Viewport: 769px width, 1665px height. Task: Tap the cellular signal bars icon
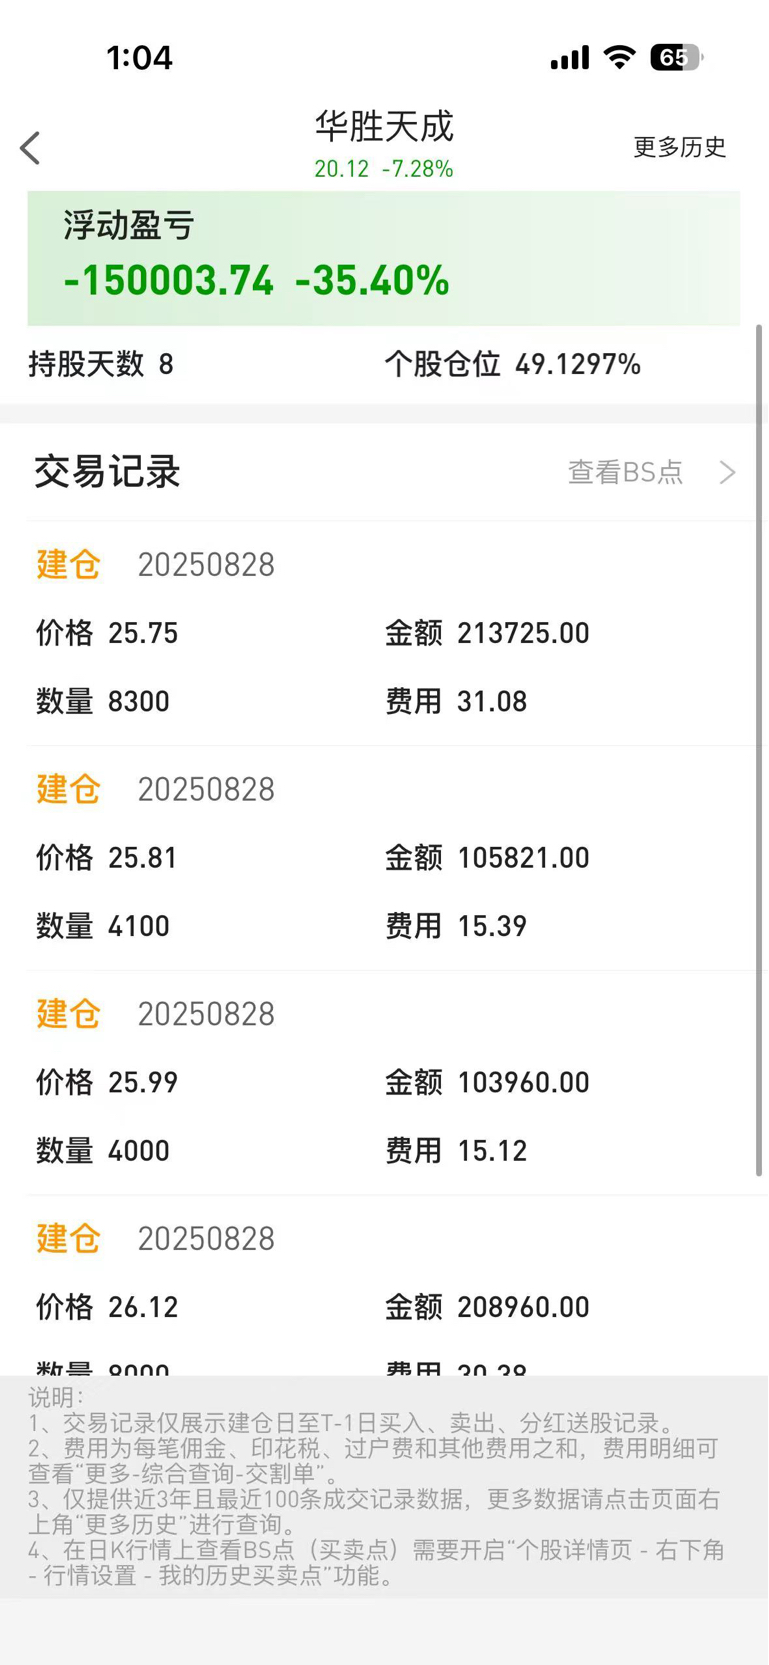click(x=570, y=58)
